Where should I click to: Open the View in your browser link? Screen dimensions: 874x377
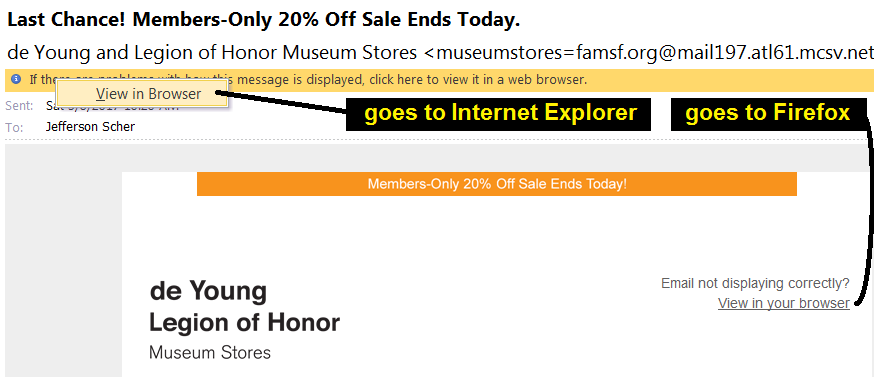[783, 303]
